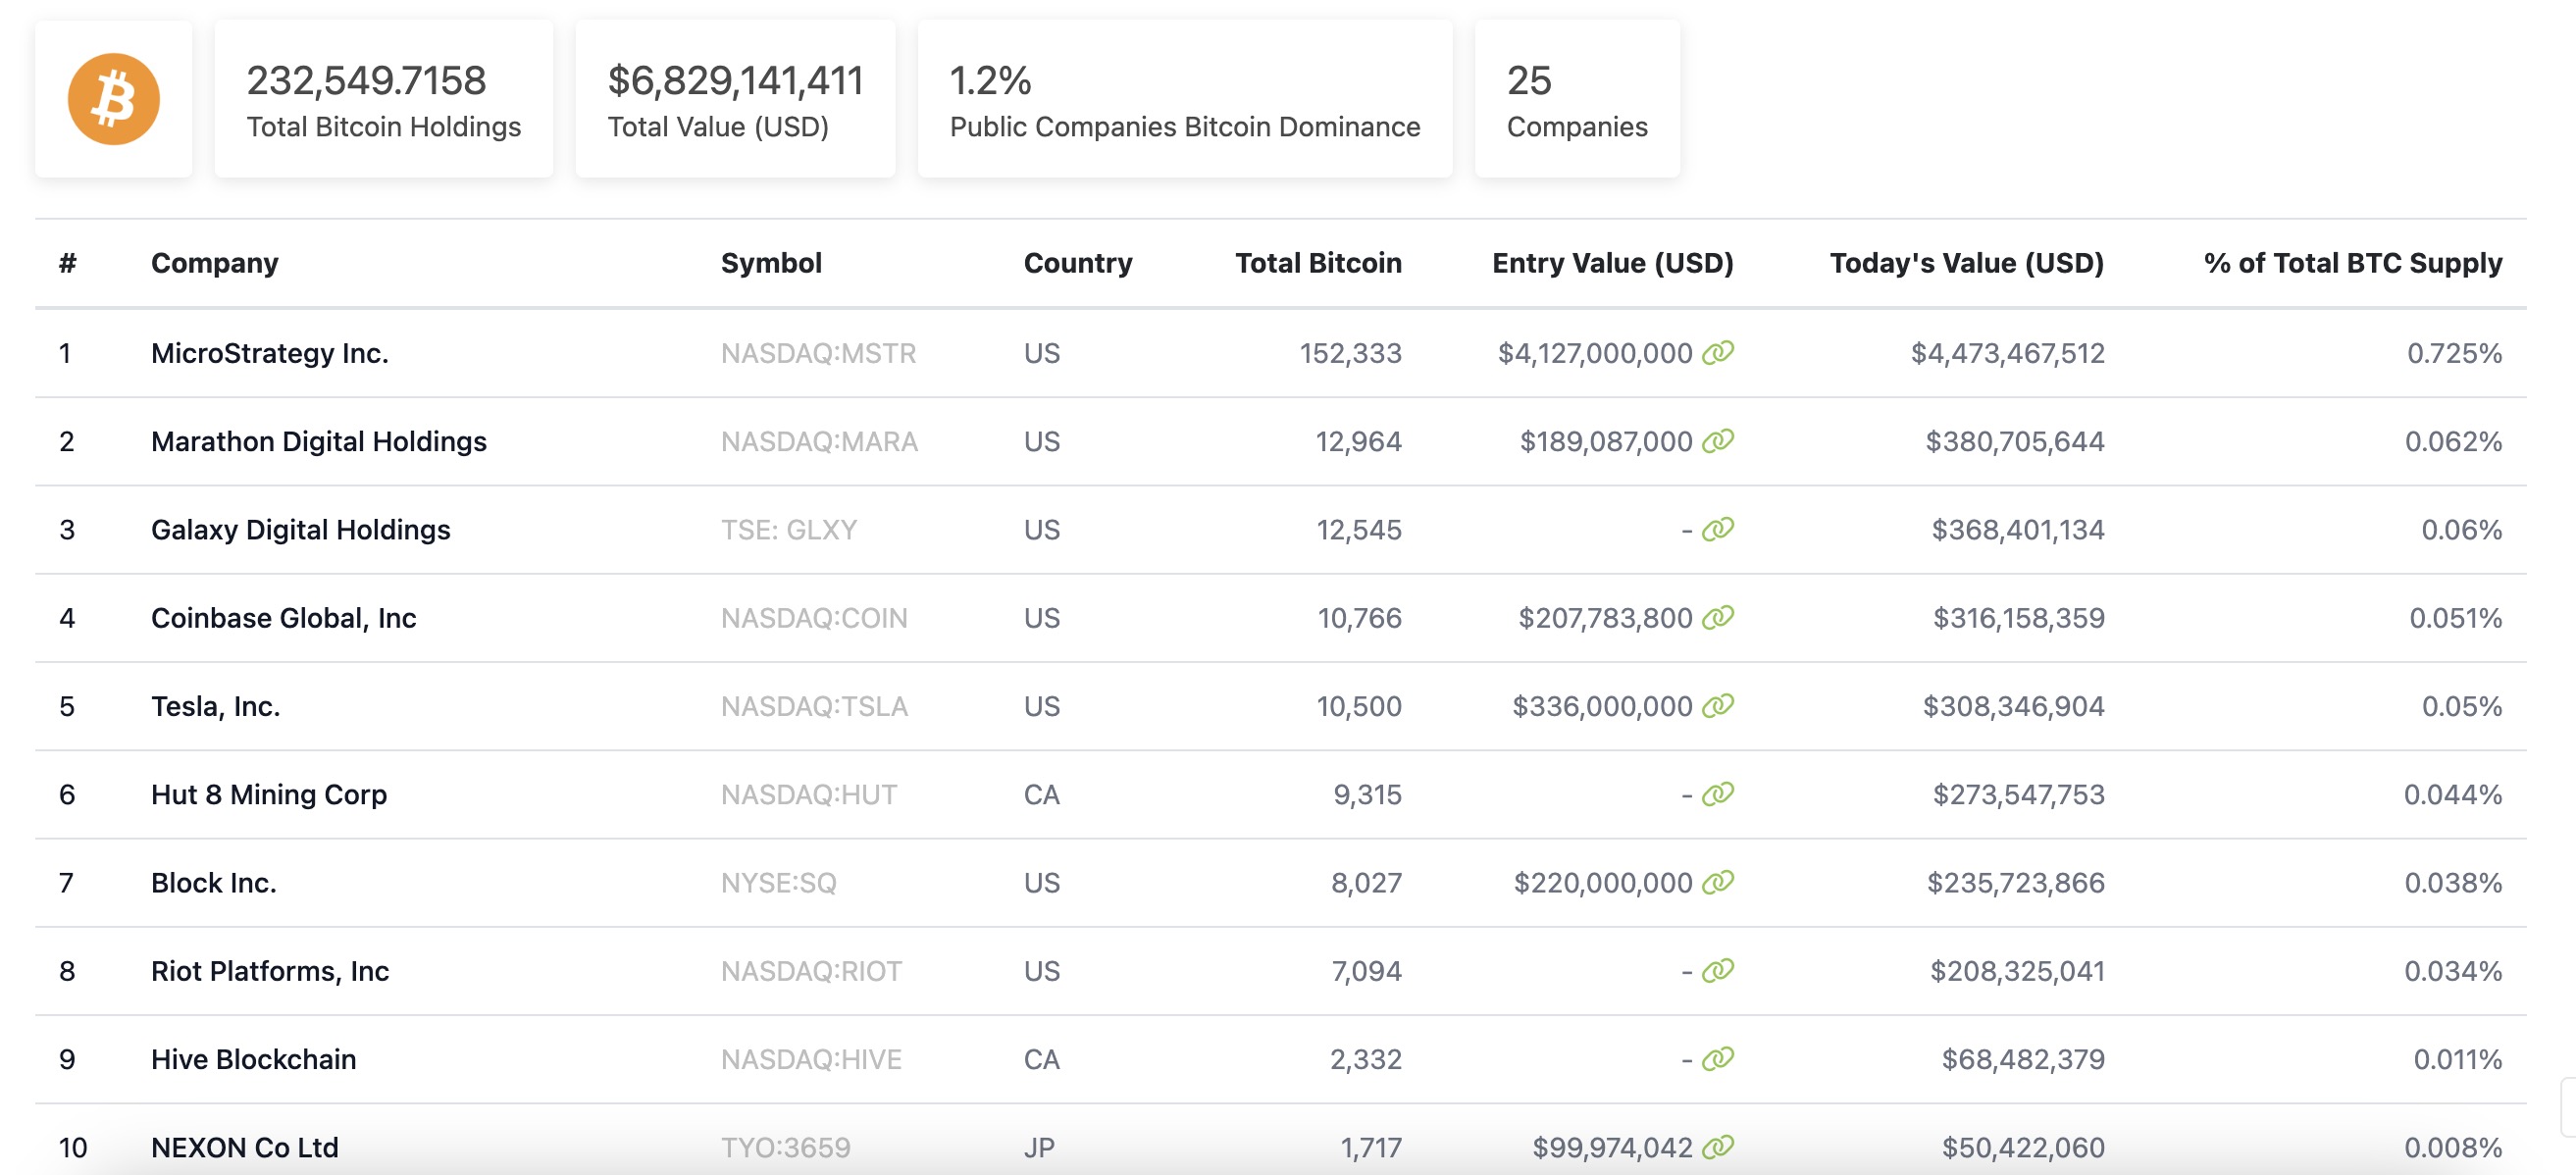Open NEXON Co Ltd source link icon
2576x1175 pixels.
pyautogui.click(x=1718, y=1147)
